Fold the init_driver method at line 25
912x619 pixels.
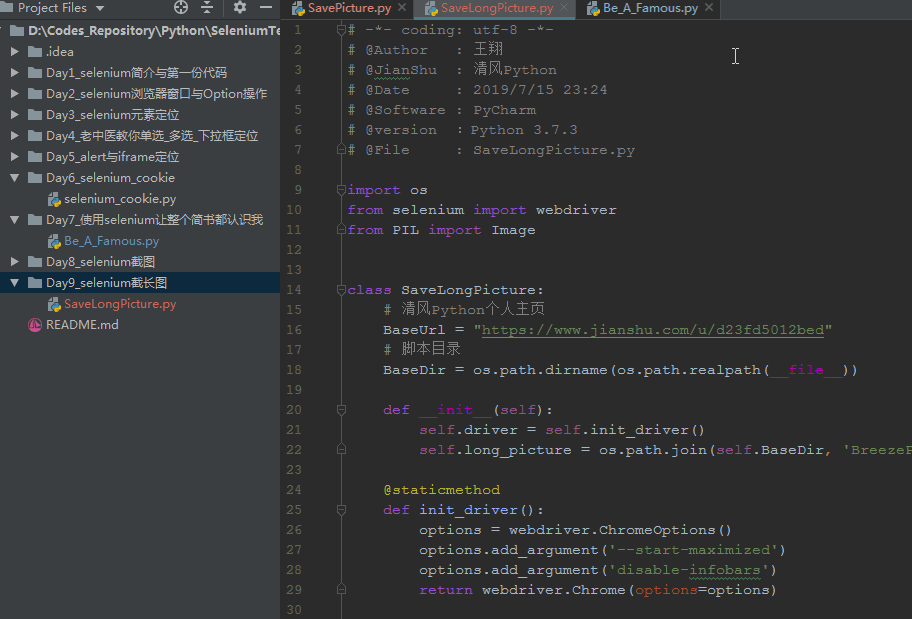click(341, 510)
